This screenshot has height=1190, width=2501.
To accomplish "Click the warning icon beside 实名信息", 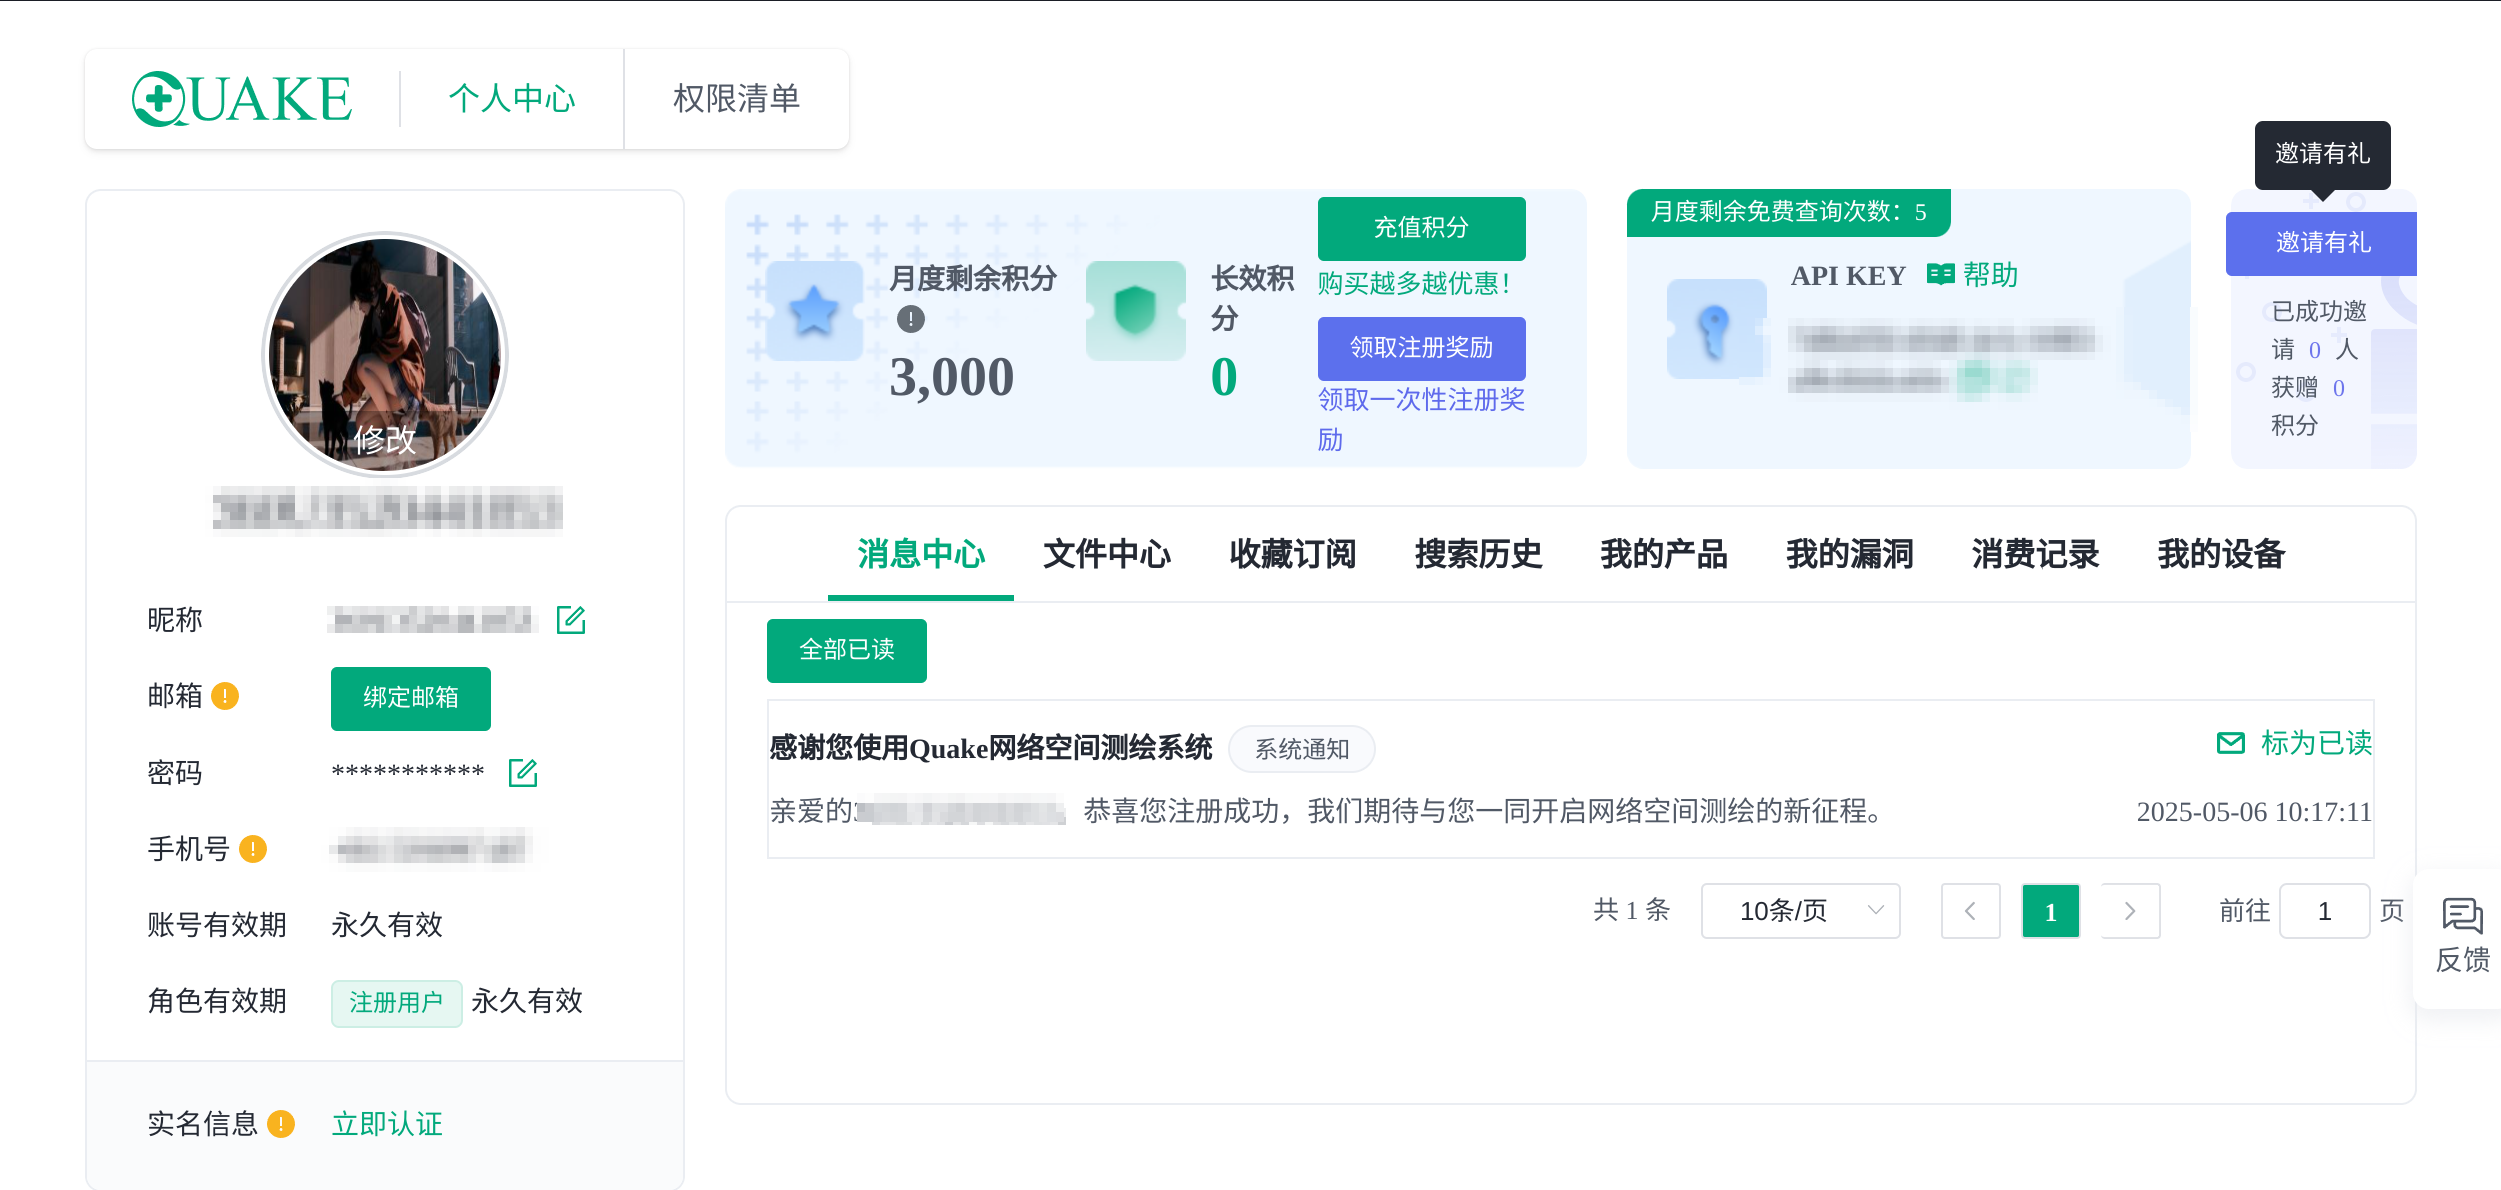I will click(281, 1124).
